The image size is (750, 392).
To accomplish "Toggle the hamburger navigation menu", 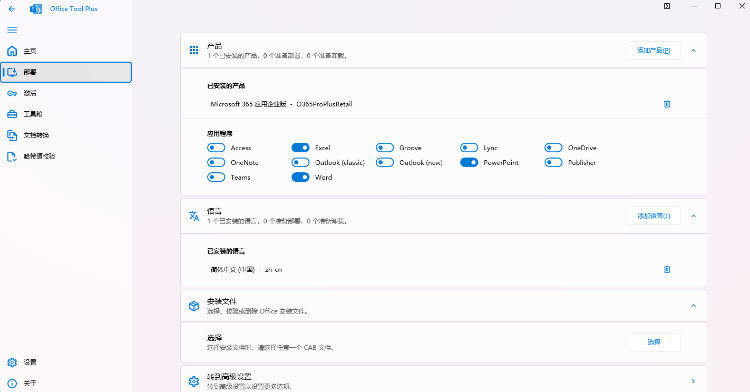I will pyautogui.click(x=12, y=30).
